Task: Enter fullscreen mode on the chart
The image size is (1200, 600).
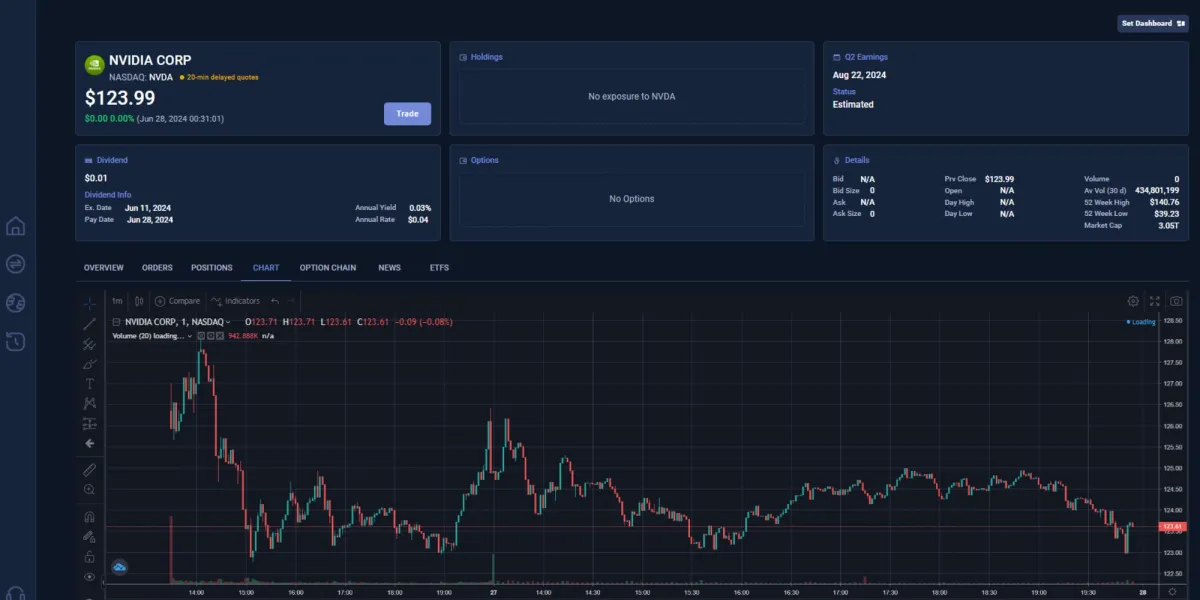Action: (1154, 300)
